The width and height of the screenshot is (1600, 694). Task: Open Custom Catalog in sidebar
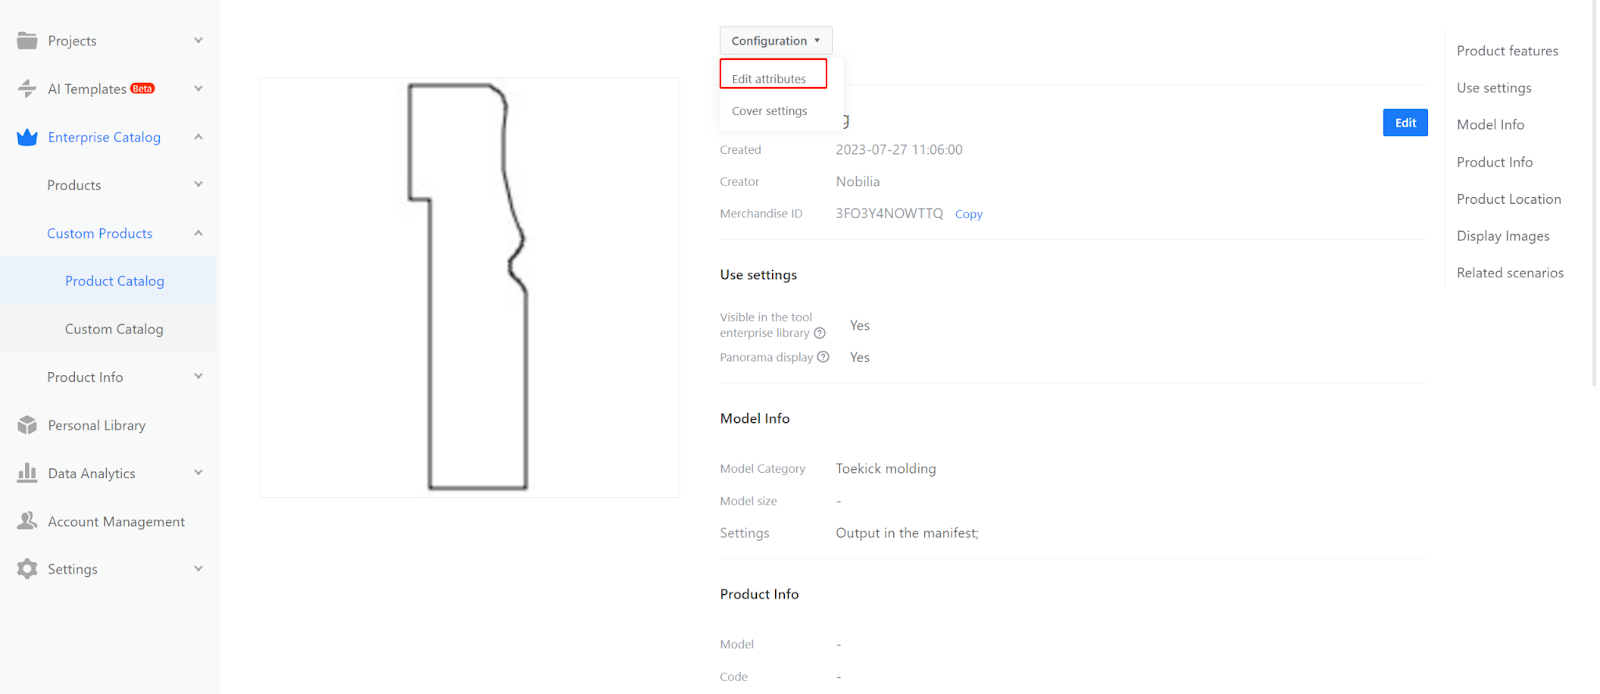(114, 329)
